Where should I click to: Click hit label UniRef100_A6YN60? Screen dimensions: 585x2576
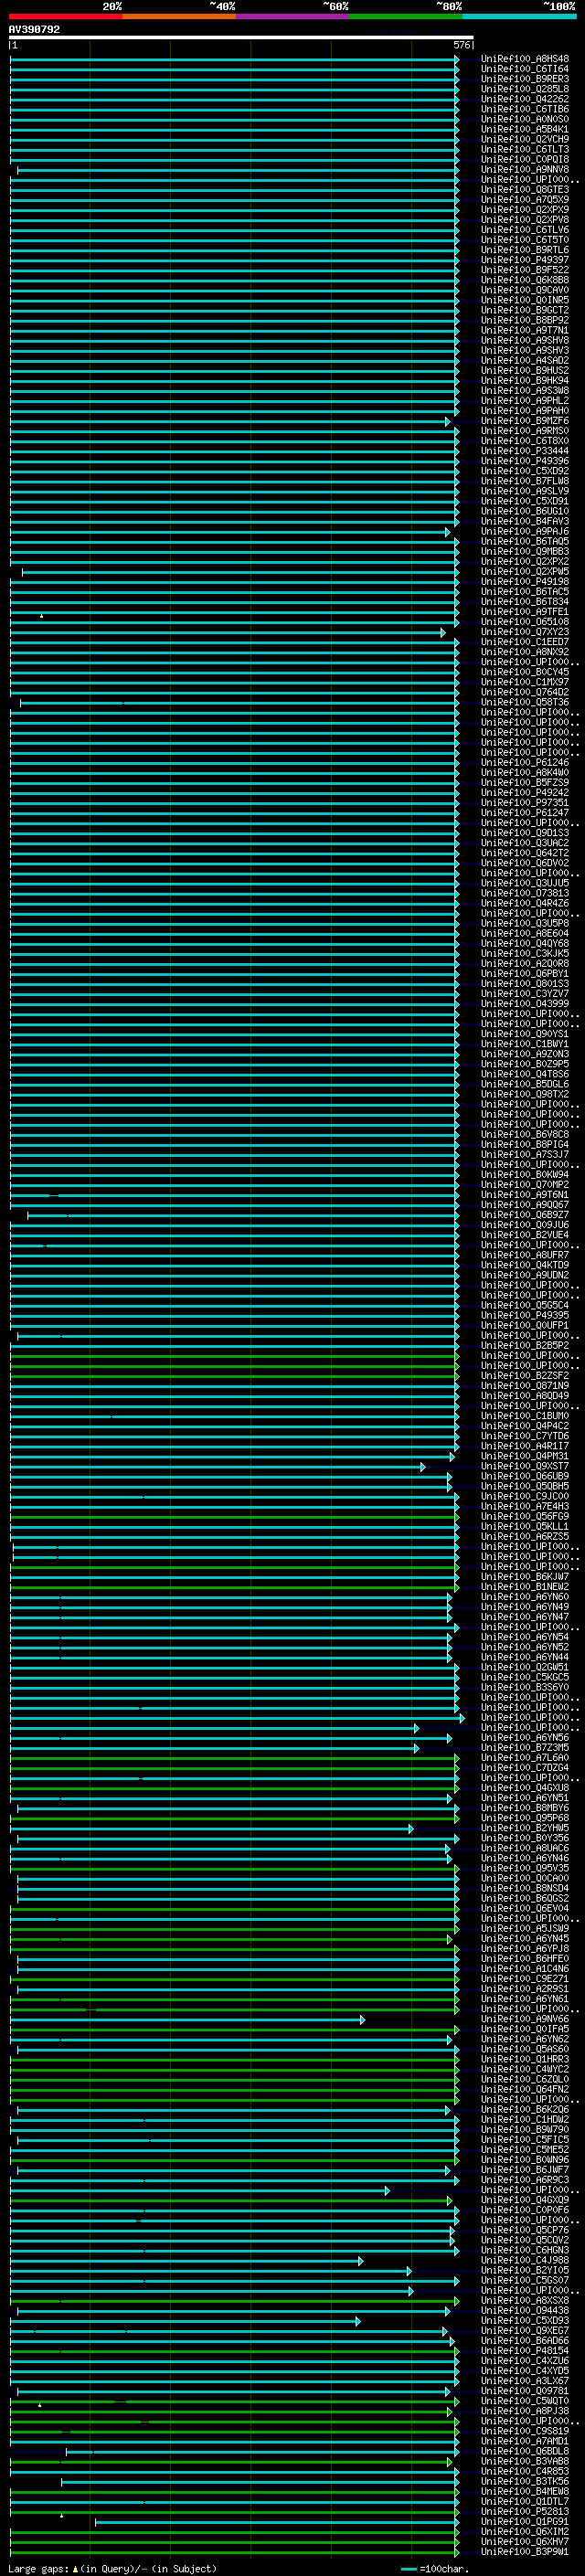[525, 1597]
